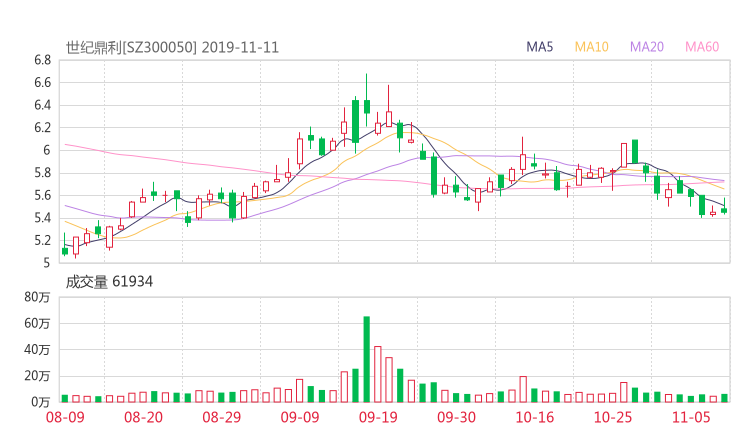The width and height of the screenshot is (740, 440).
Task: Click the 80万 volume axis label
Action: 37,297
